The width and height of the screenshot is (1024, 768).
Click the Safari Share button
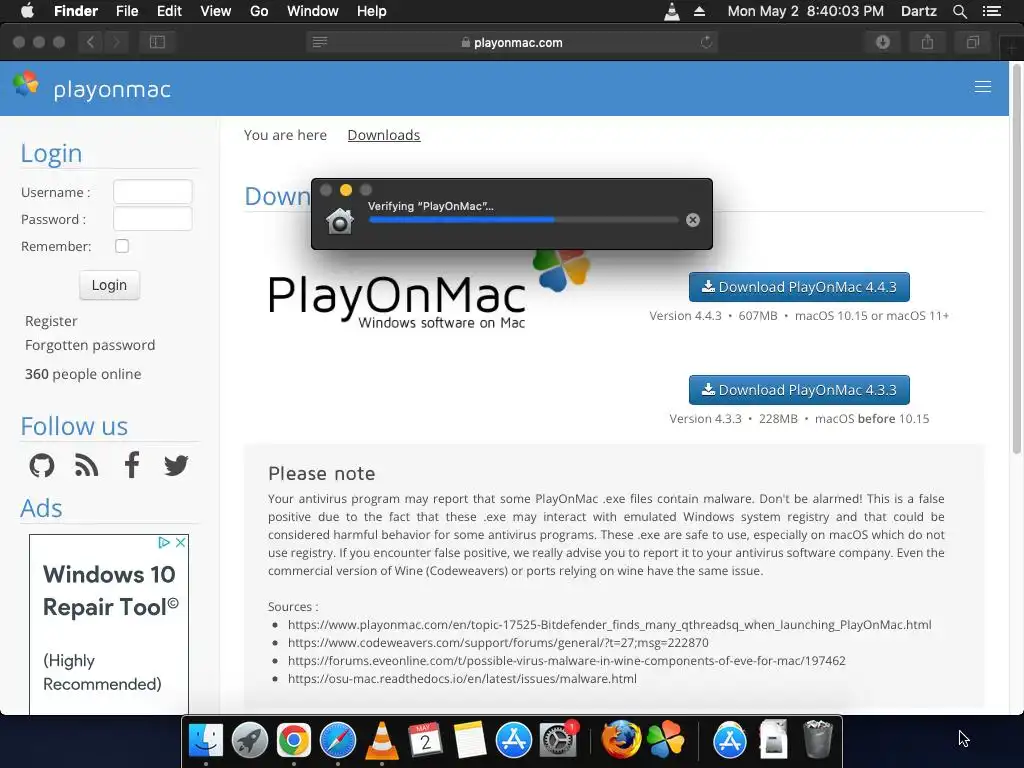(x=927, y=42)
